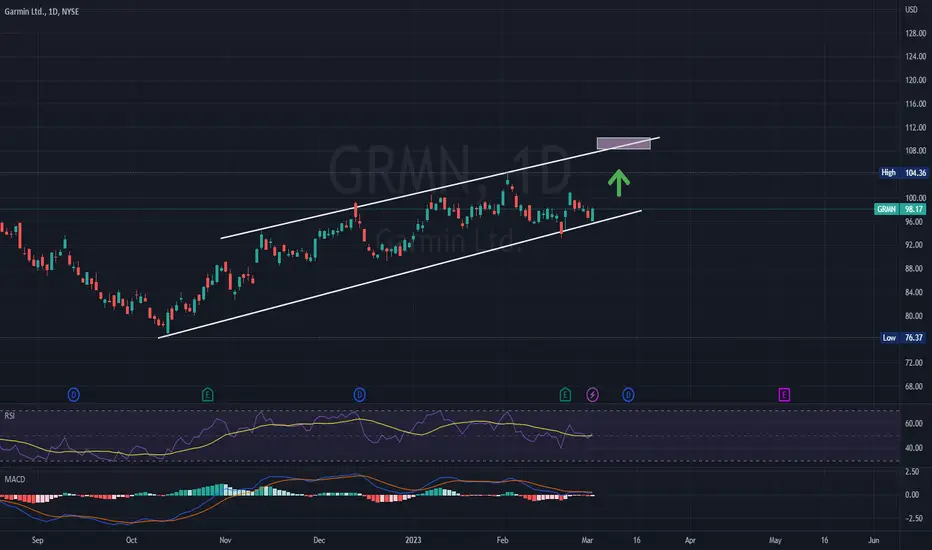
Task: Open the September dividend marker D
Action: [74, 394]
